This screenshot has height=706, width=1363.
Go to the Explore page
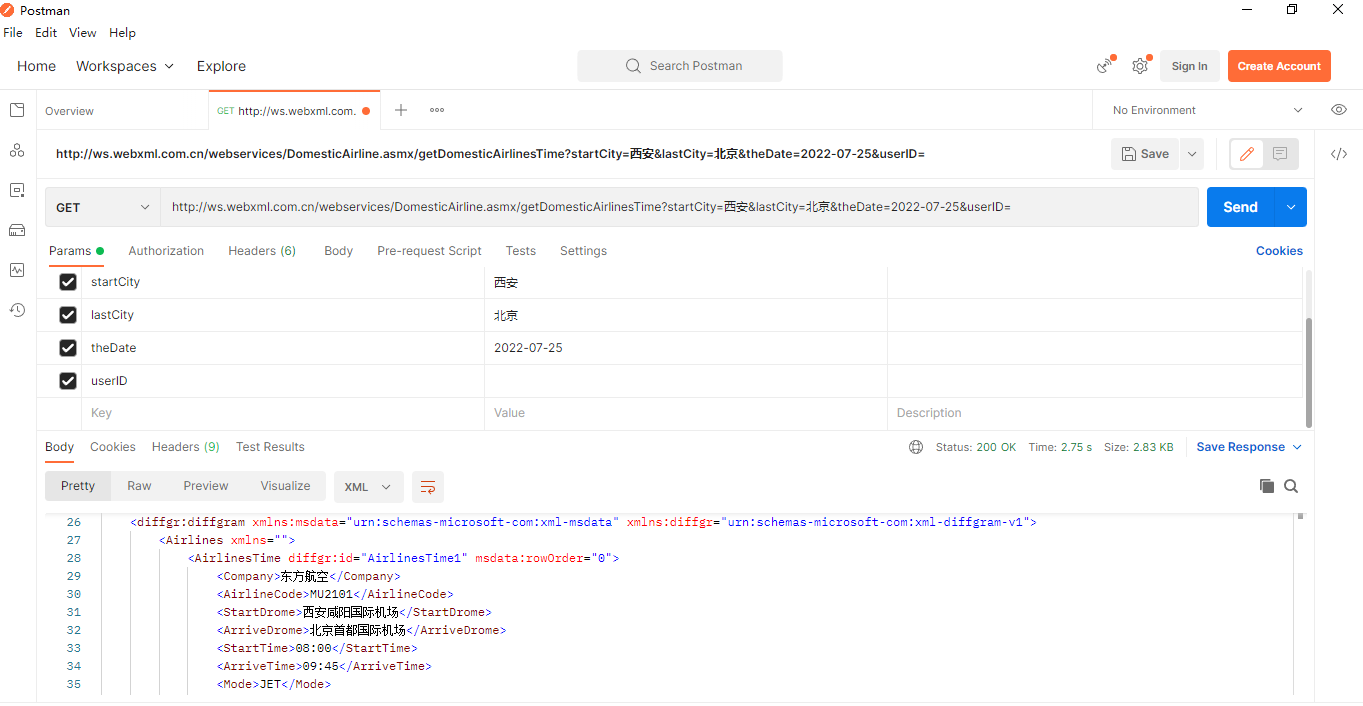click(221, 66)
